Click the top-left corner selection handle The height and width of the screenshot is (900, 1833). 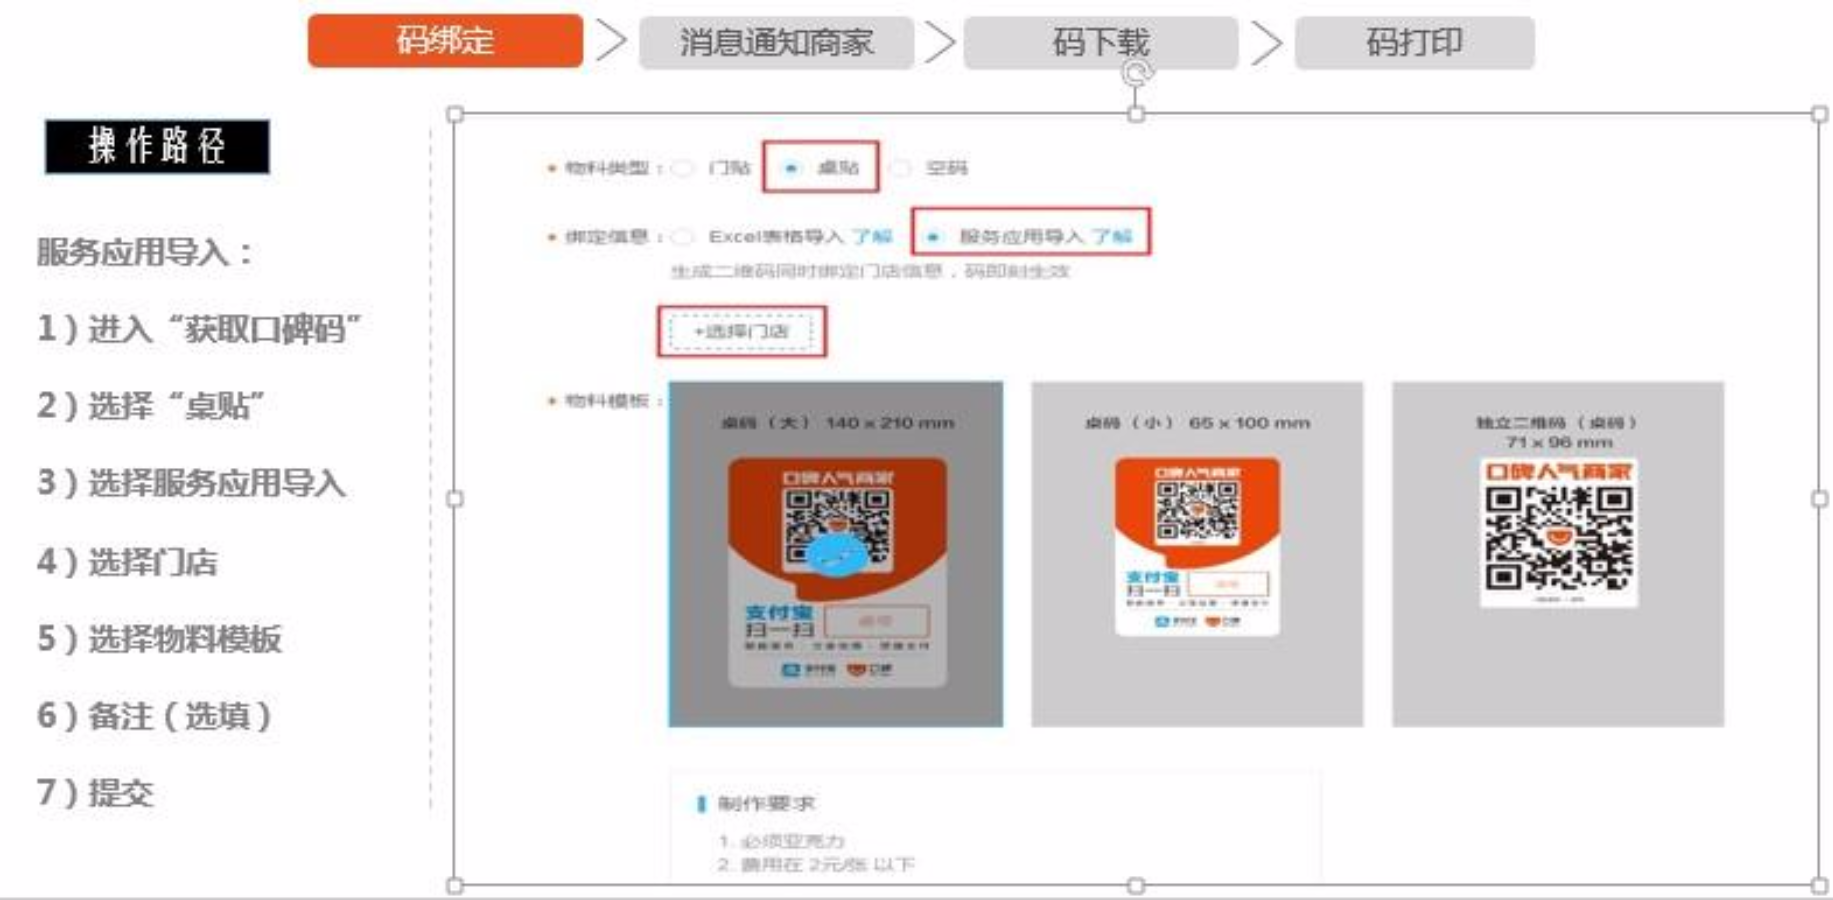click(x=455, y=114)
